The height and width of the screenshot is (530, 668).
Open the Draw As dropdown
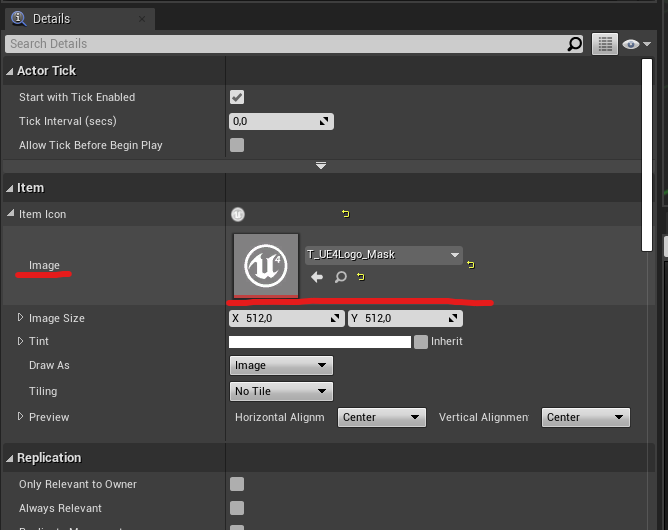[x=280, y=366]
